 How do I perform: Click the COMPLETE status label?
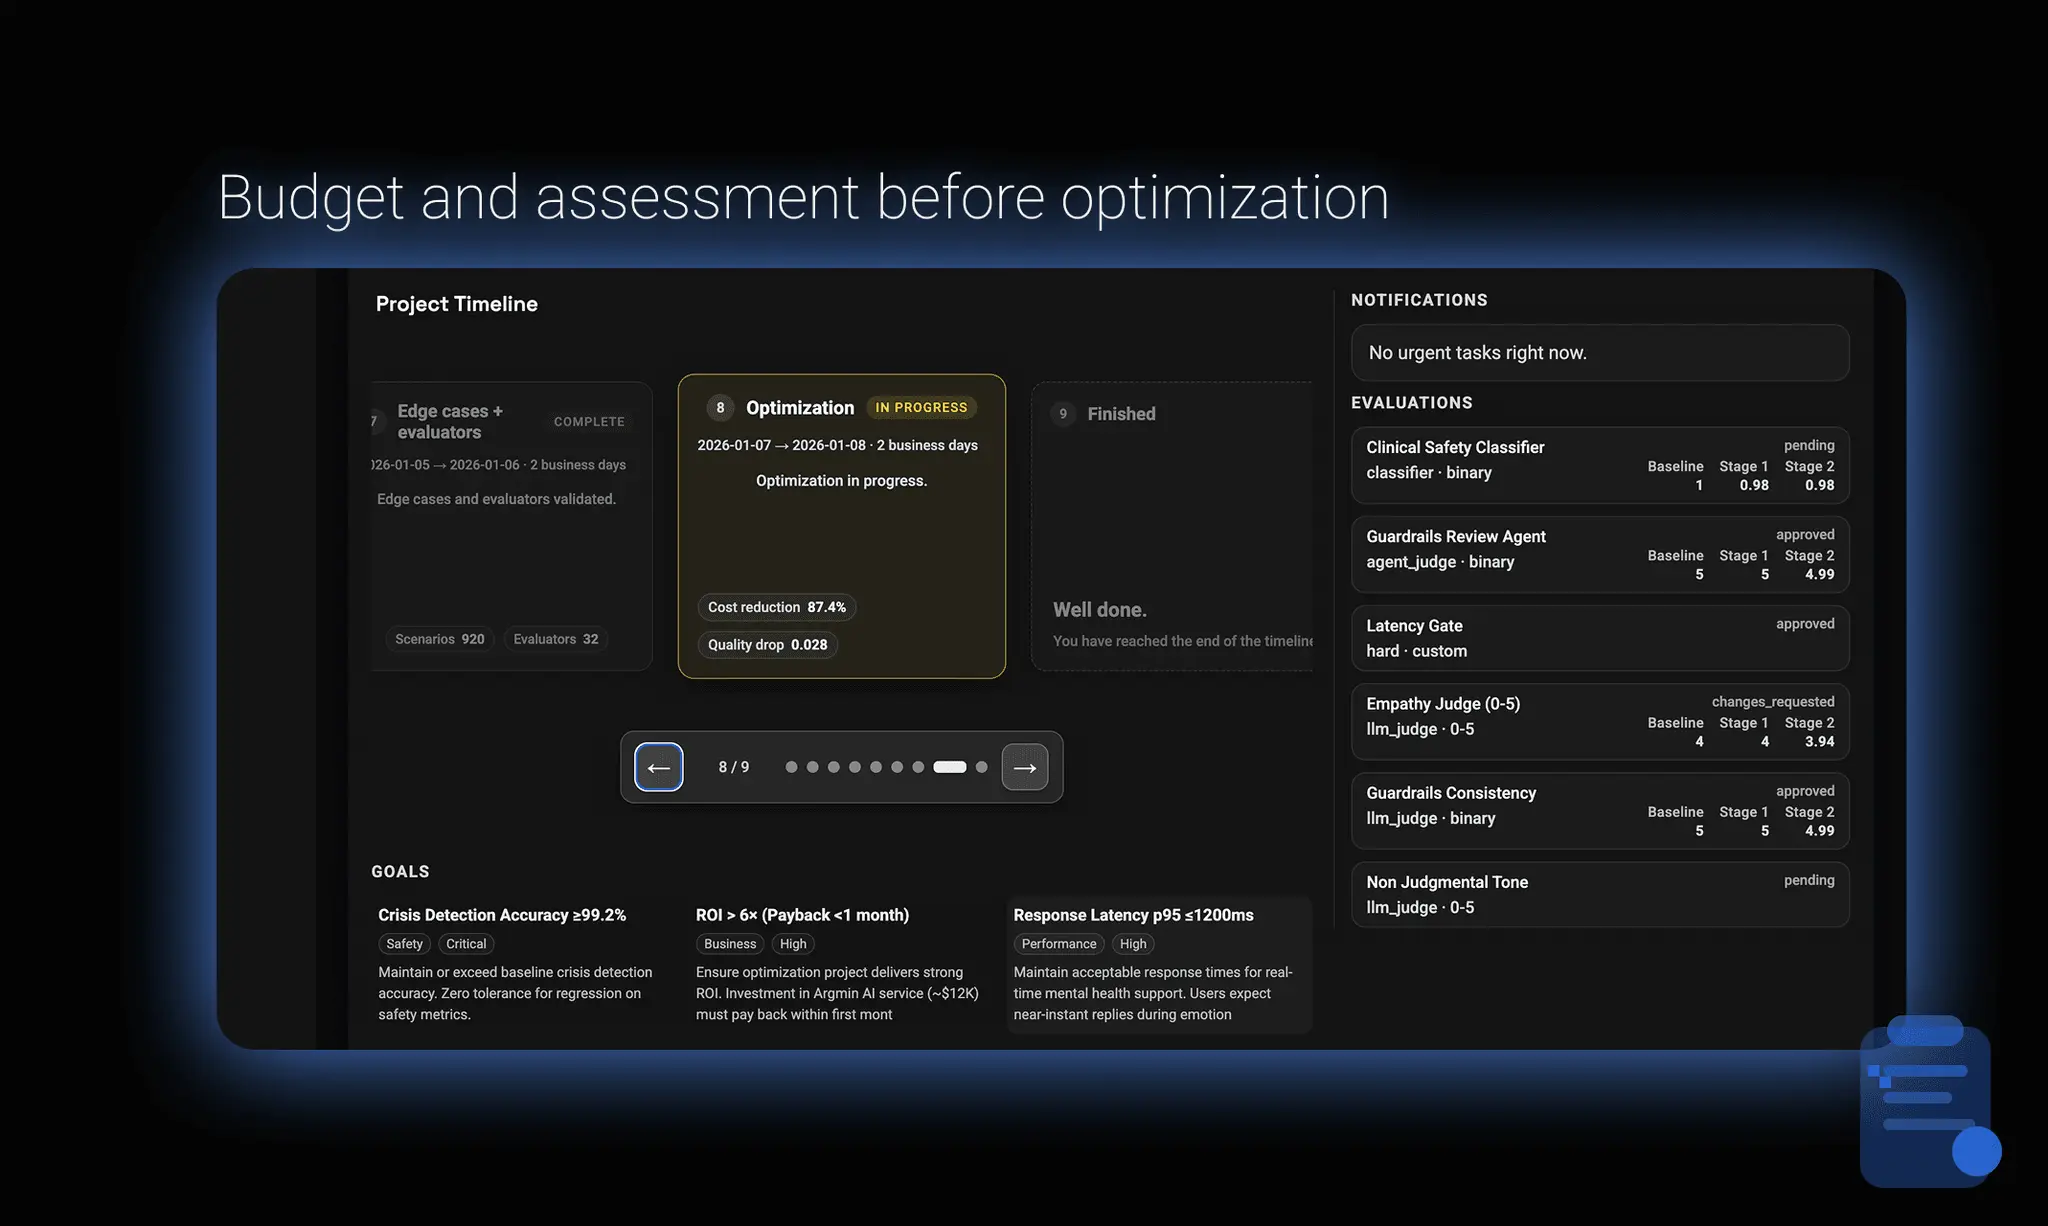click(x=589, y=422)
